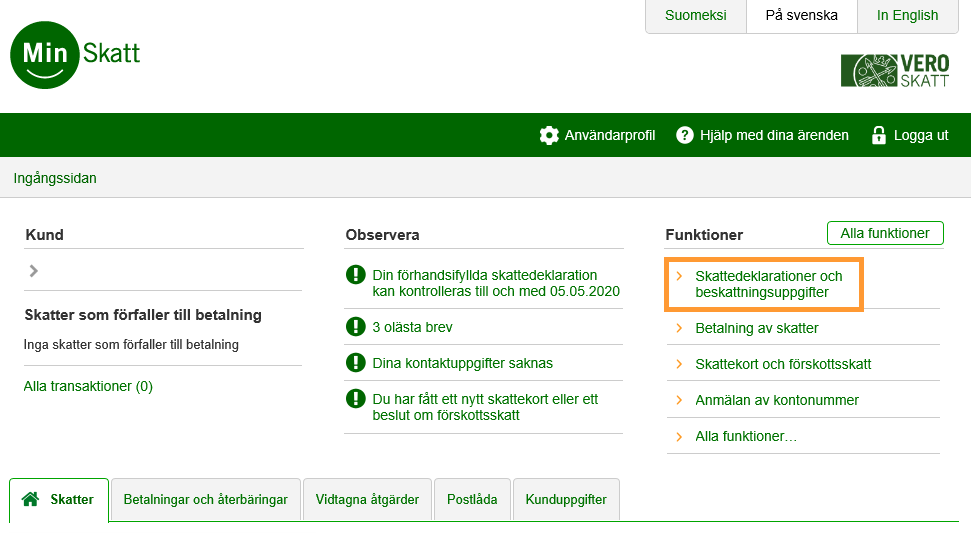The image size is (971, 533).
Task: Click the Vero Skatt logo
Action: 895,70
